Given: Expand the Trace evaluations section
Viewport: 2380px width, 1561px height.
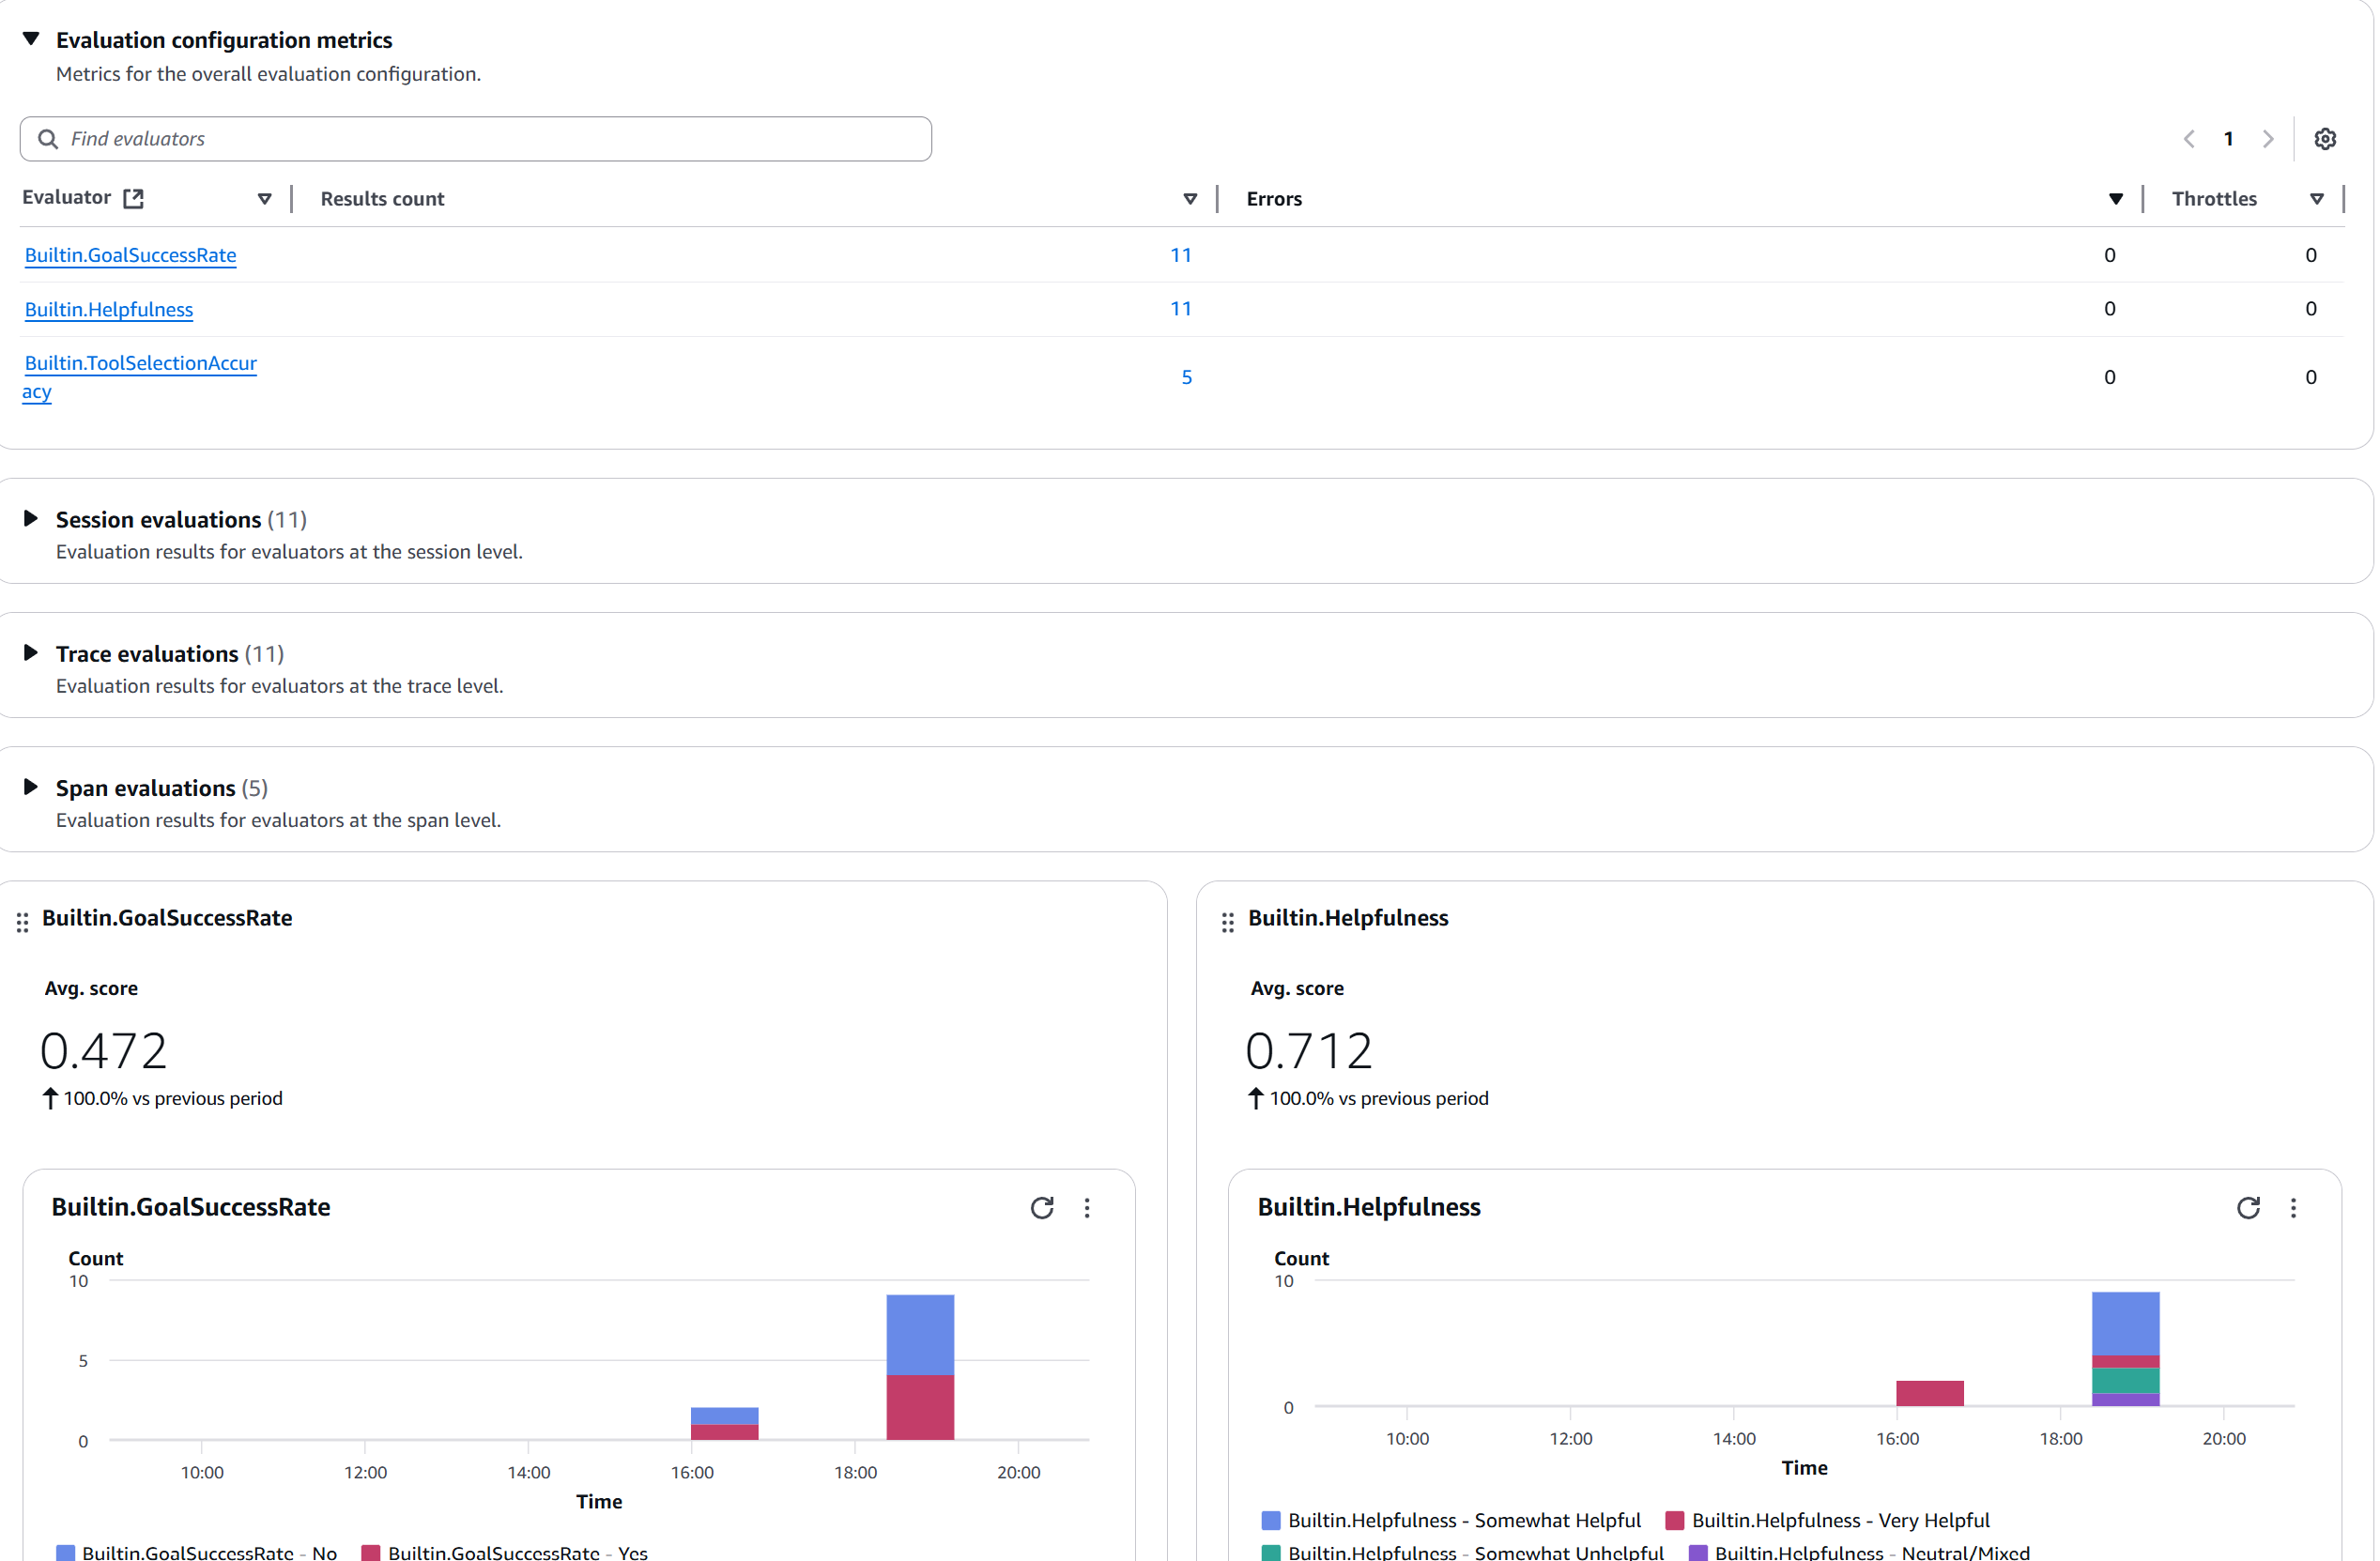Looking at the screenshot, I should tap(29, 652).
